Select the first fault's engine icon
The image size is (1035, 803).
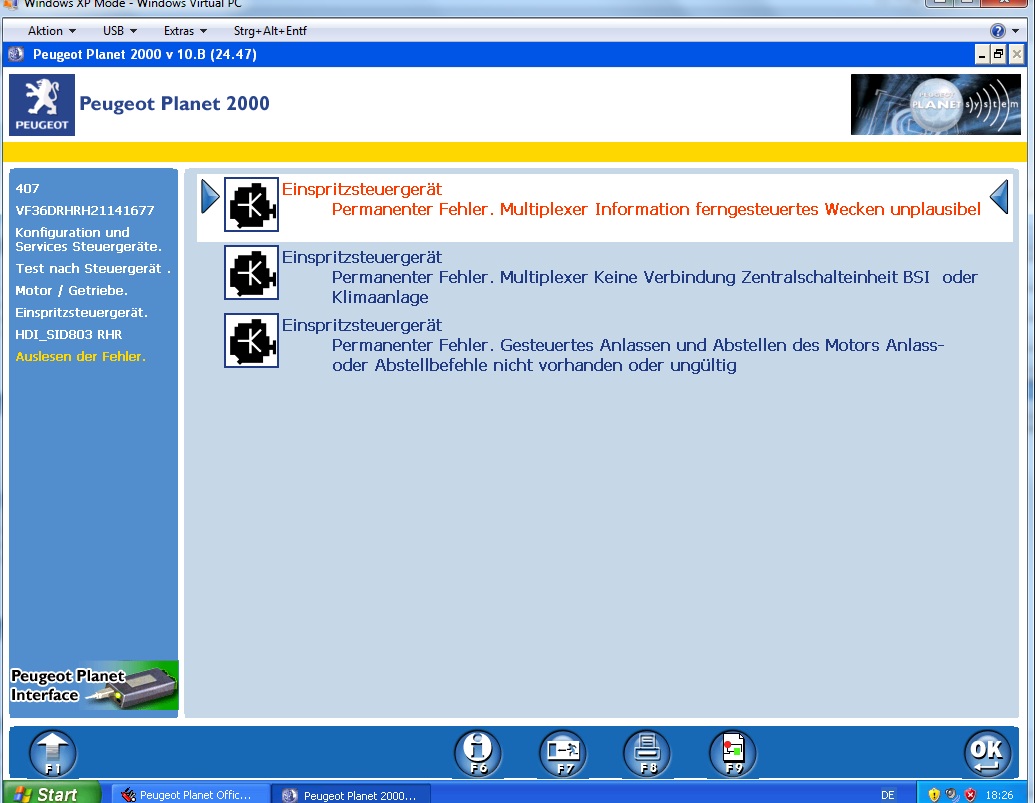point(251,204)
